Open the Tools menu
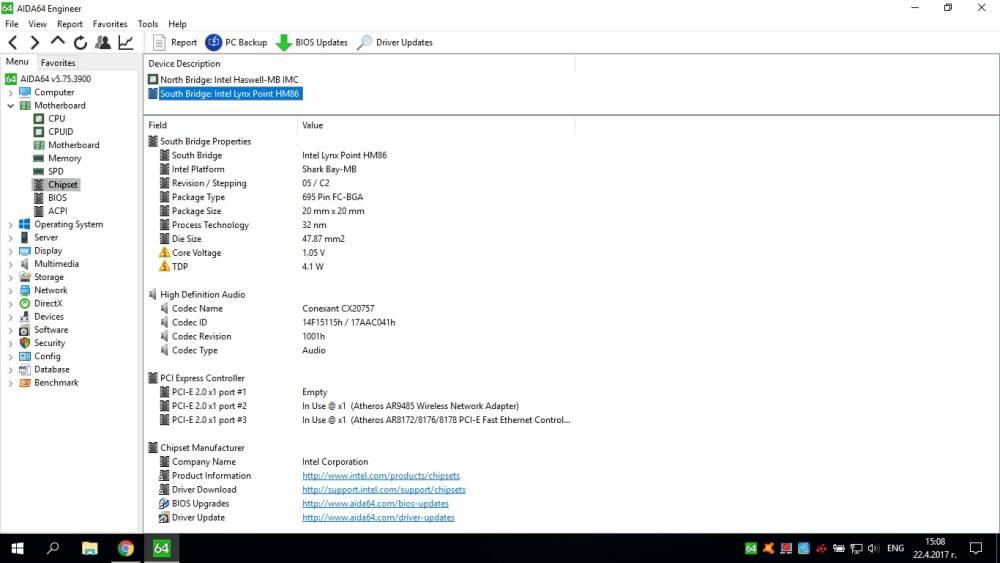 (148, 24)
